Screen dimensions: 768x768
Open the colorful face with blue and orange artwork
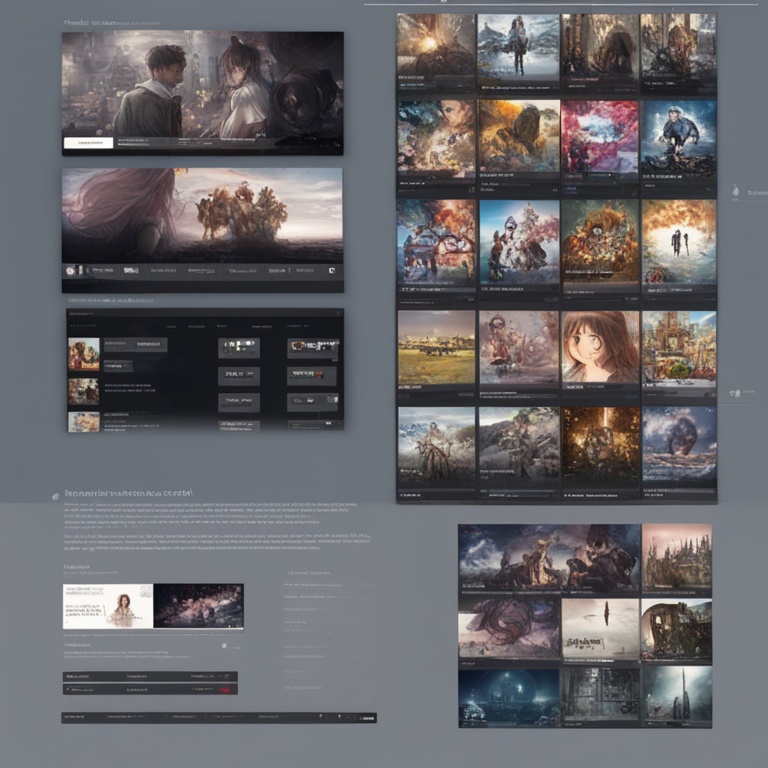point(436,140)
